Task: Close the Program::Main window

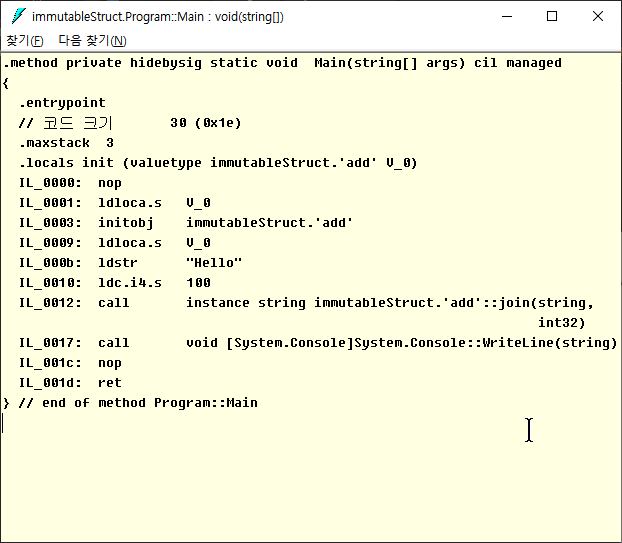Action: point(598,16)
